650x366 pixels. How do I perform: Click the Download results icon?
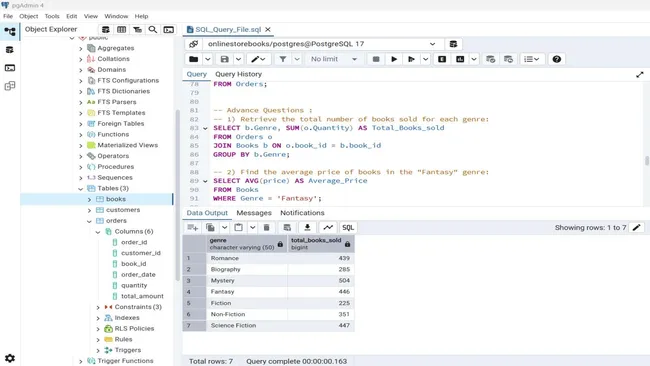pyautogui.click(x=308, y=227)
